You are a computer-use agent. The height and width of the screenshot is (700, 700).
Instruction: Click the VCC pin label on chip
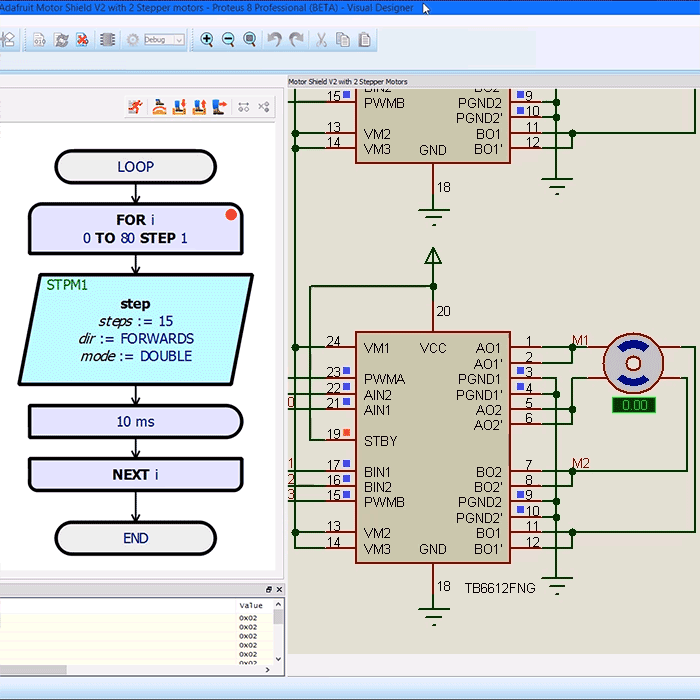pyautogui.click(x=433, y=348)
